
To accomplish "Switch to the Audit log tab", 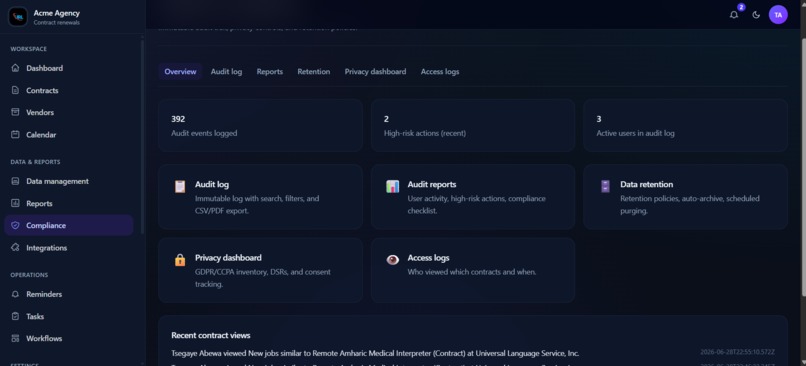I will pyautogui.click(x=226, y=71).
